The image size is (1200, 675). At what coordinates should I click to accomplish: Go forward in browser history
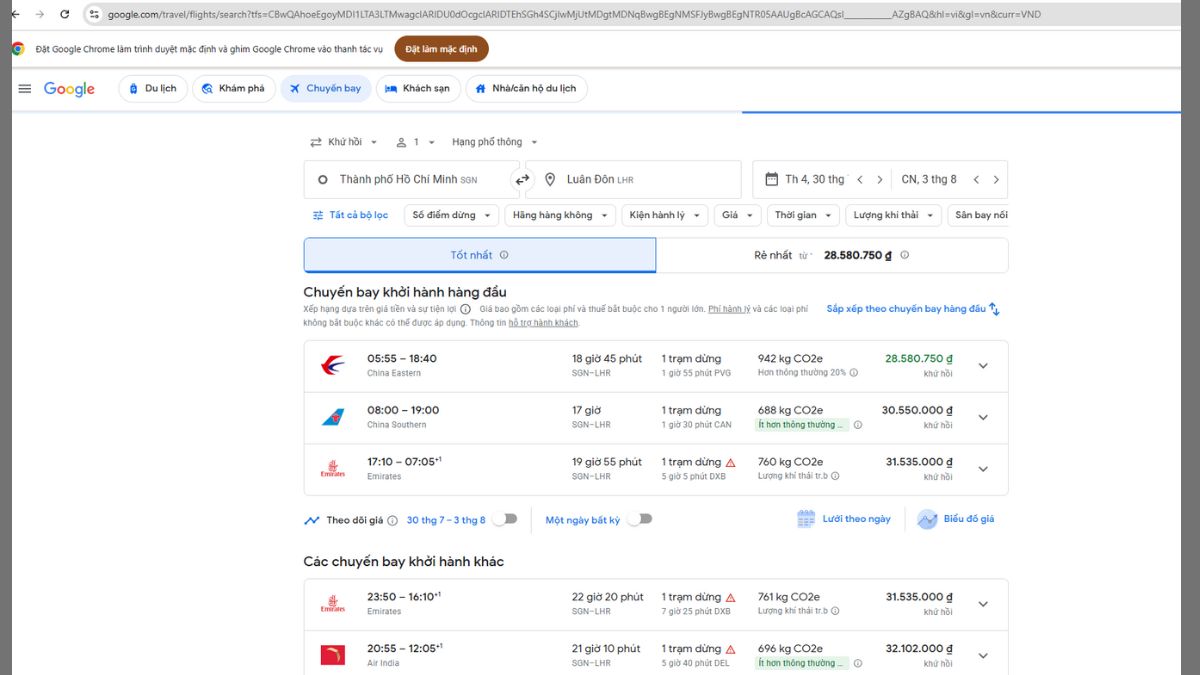click(x=40, y=14)
